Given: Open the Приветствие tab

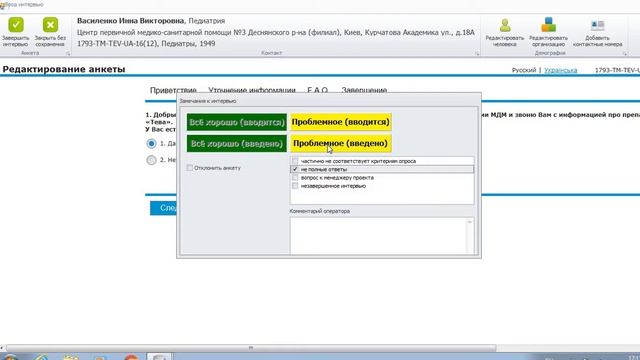Looking at the screenshot, I should point(173,90).
